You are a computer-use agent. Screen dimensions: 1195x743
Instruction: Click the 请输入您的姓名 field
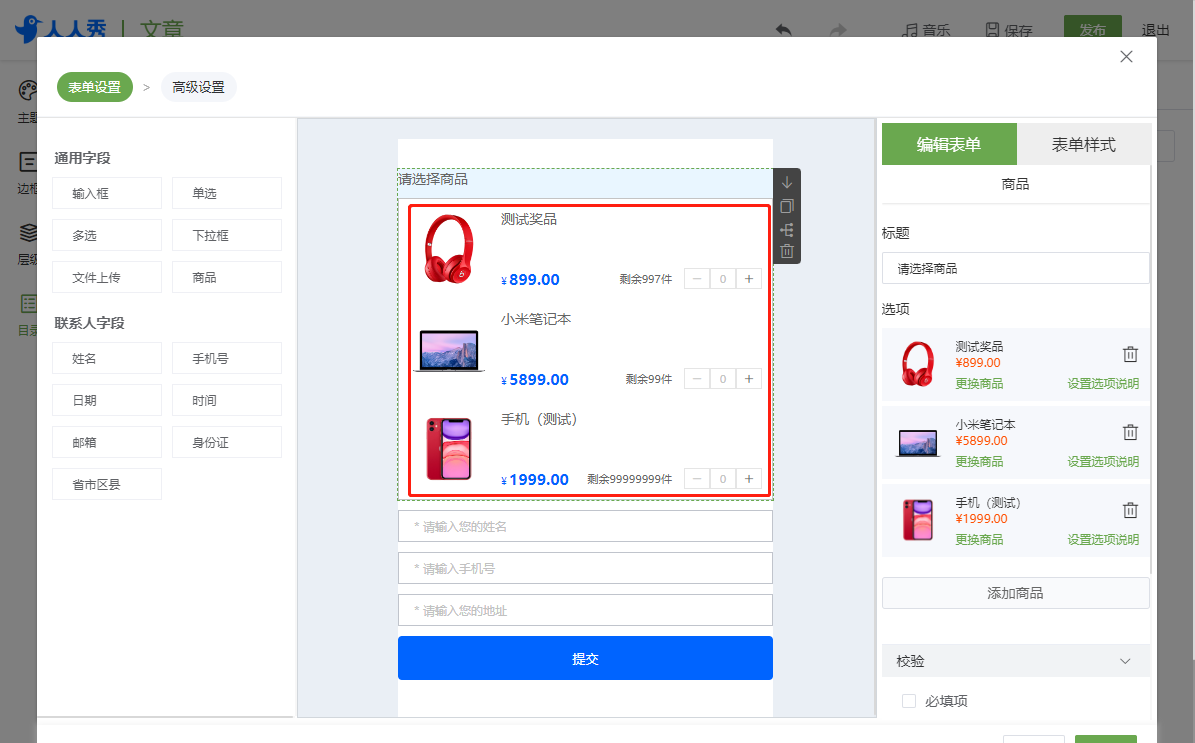[x=585, y=526]
